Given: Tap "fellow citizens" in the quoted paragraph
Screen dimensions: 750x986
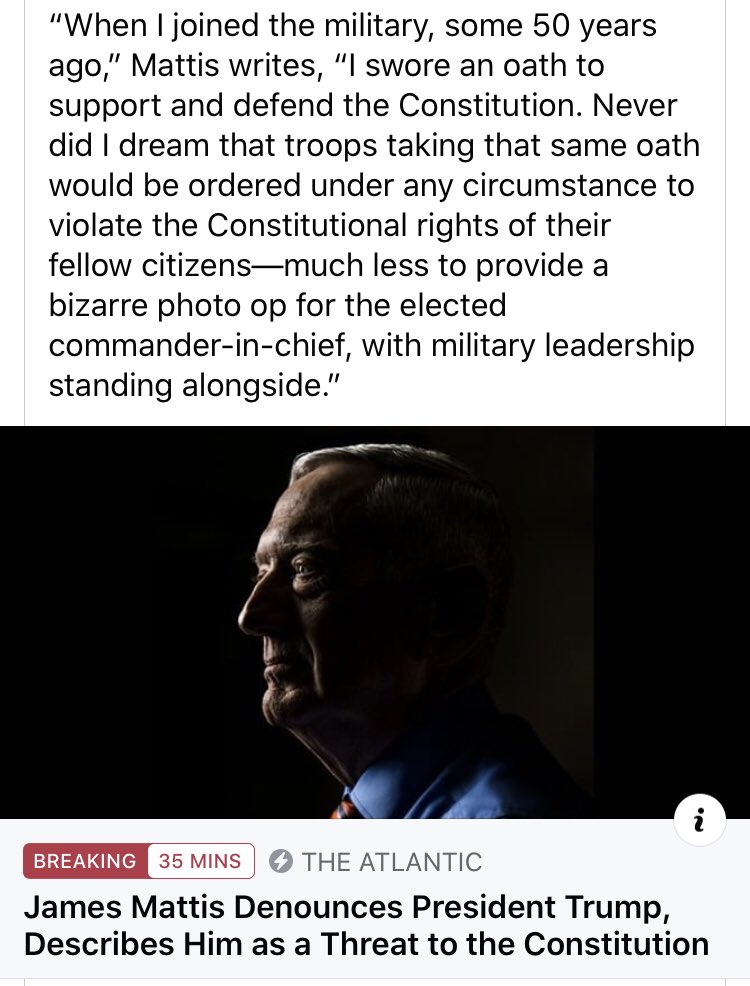Looking at the screenshot, I should 151,265.
